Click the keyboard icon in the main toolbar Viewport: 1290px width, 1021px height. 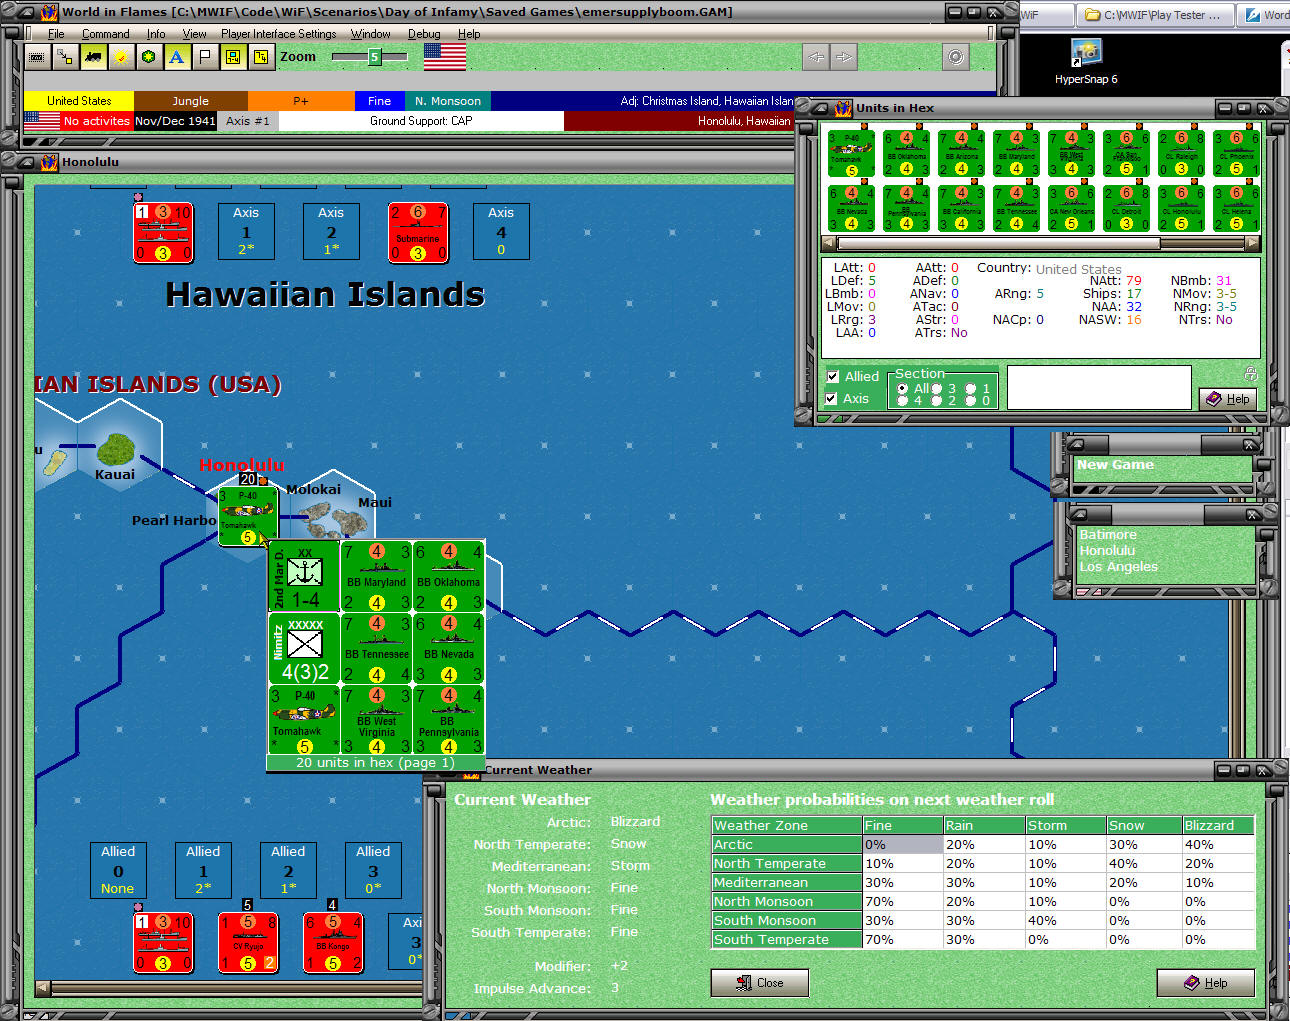coord(37,57)
